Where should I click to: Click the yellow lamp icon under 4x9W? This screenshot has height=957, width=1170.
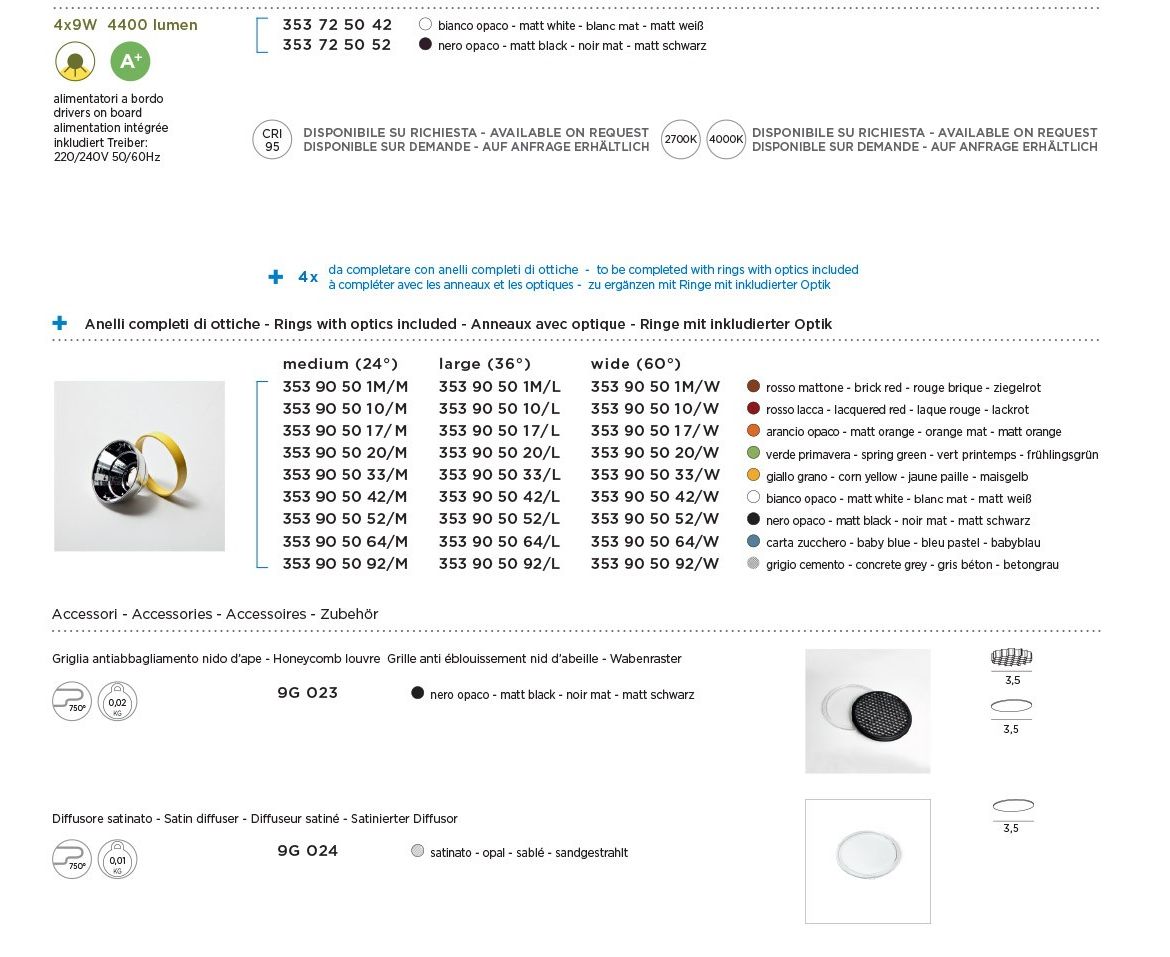pos(75,62)
